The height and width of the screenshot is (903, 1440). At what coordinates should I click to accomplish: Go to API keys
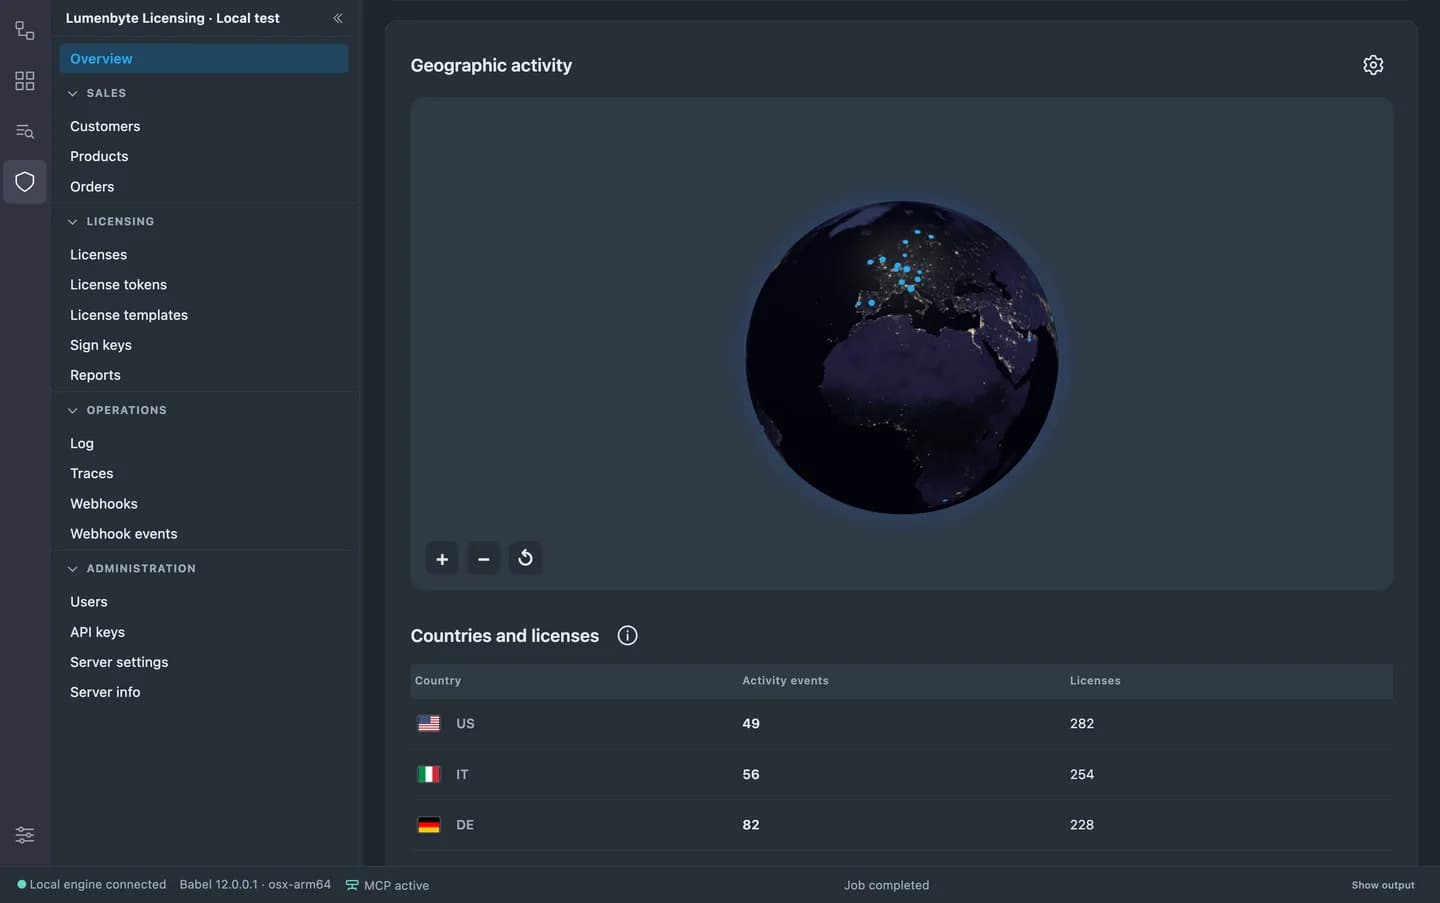coord(97,632)
